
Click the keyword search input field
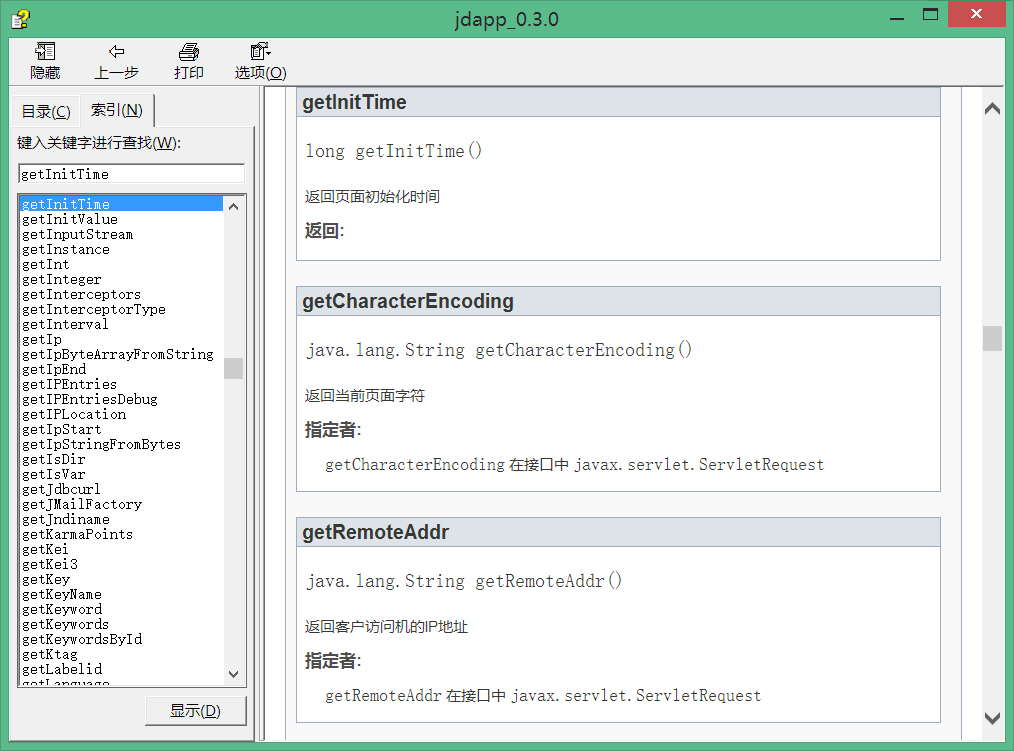(x=131, y=174)
